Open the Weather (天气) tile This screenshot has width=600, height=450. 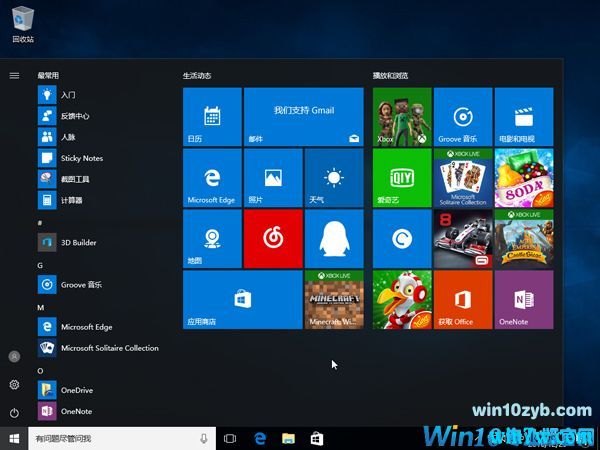click(x=334, y=178)
